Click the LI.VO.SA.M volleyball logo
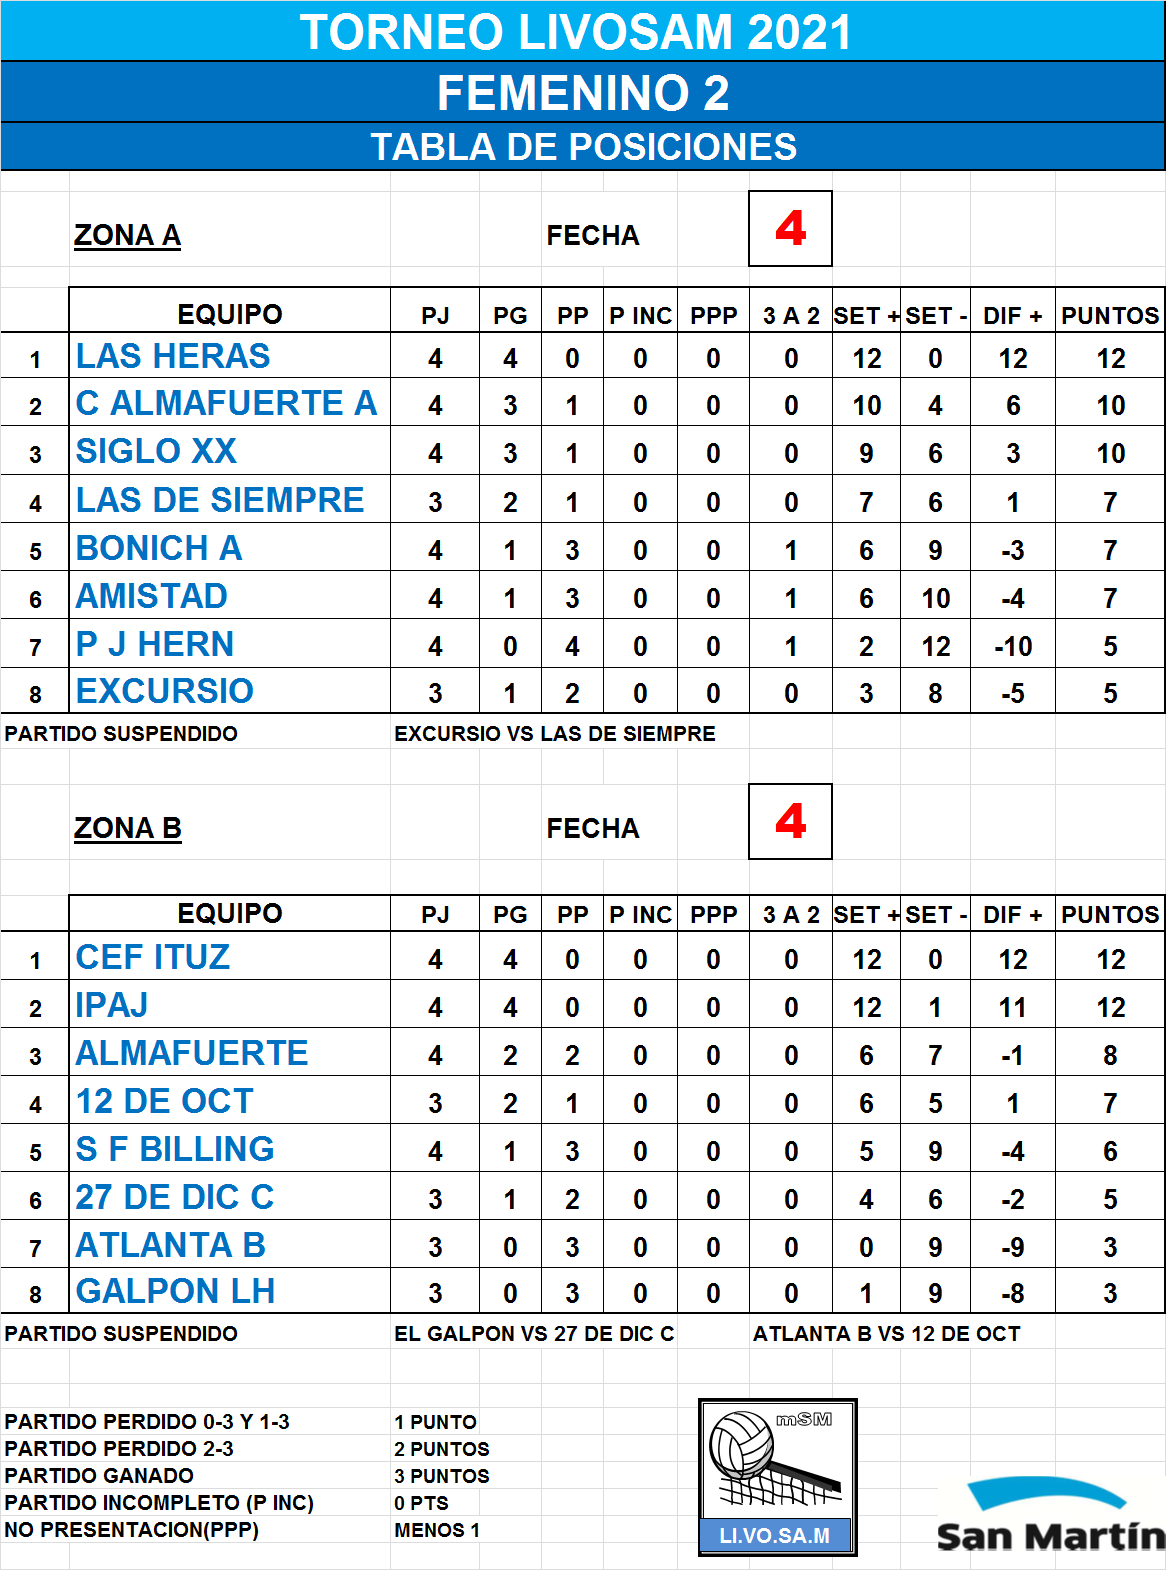The image size is (1166, 1570). [x=777, y=1477]
